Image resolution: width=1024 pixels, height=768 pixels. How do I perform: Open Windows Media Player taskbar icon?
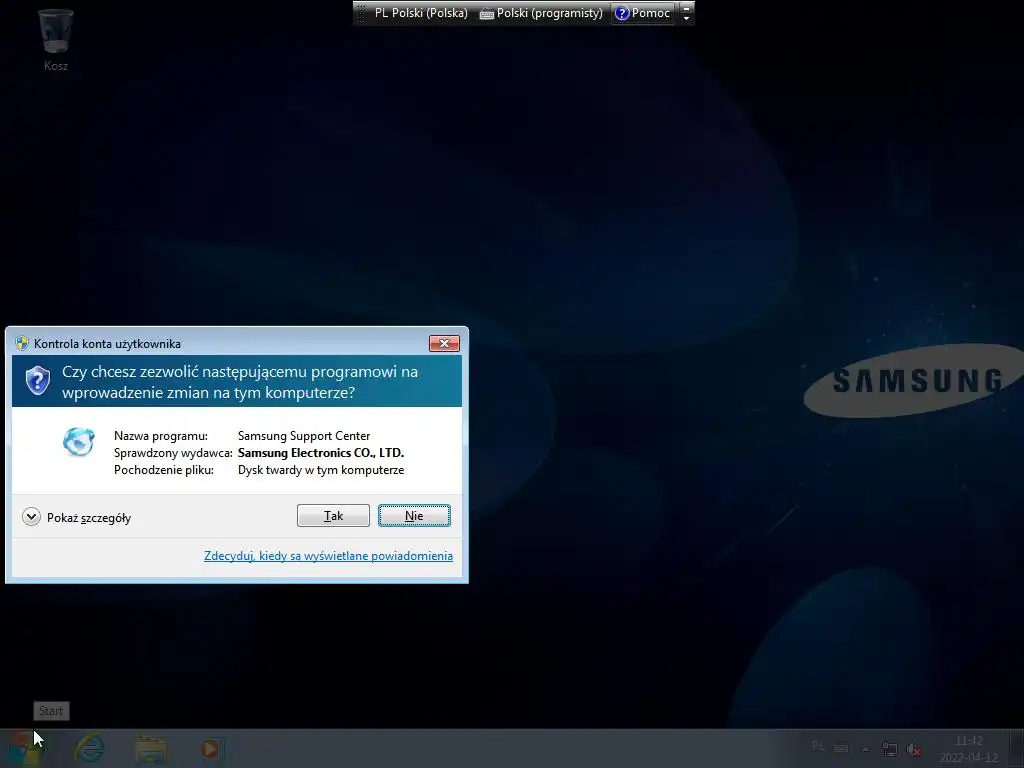click(x=211, y=749)
